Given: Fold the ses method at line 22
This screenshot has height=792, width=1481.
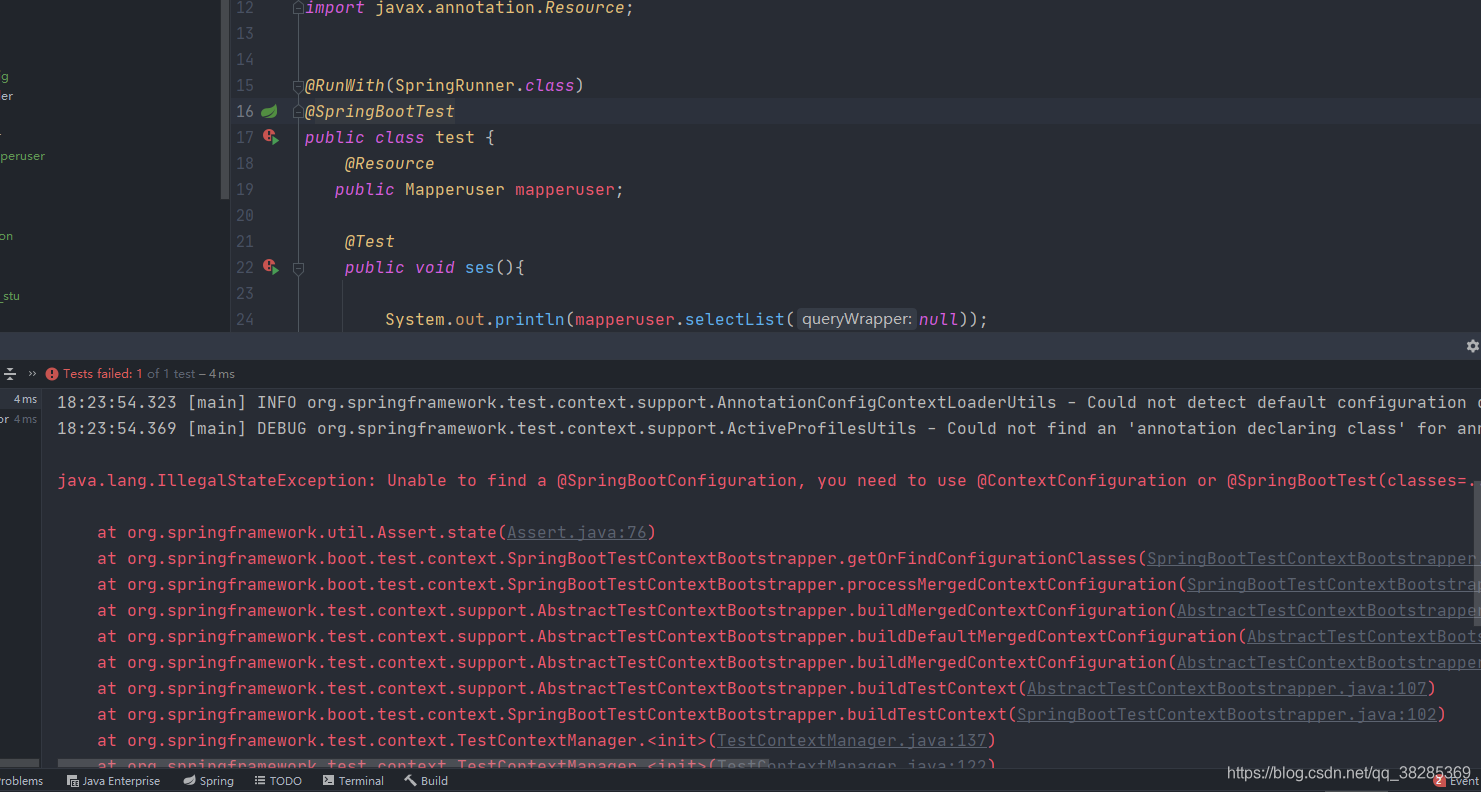Looking at the screenshot, I should pos(298,268).
